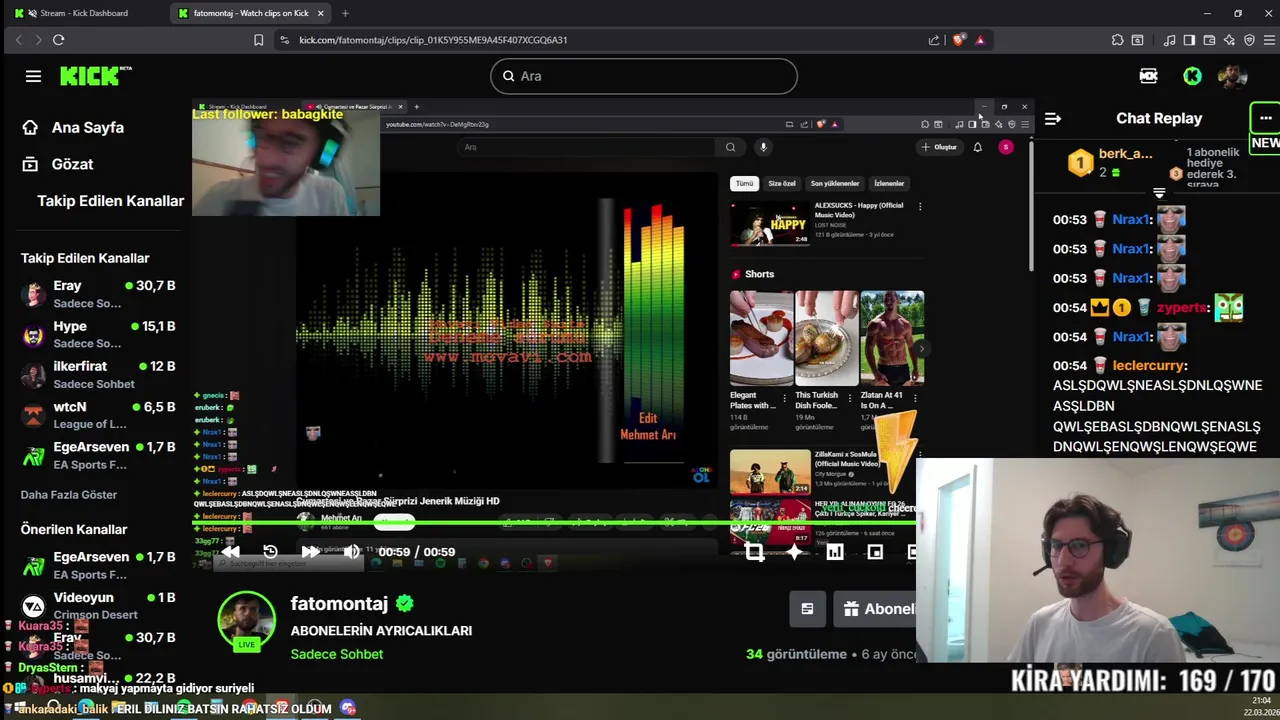Open Hype channel in followed list

pyautogui.click(x=98, y=334)
